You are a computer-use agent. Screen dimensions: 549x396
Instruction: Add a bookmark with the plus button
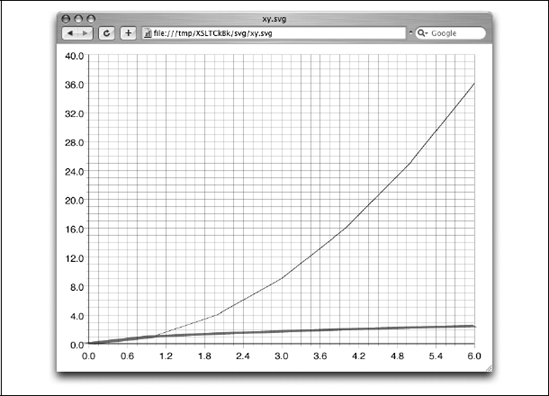coord(128,33)
